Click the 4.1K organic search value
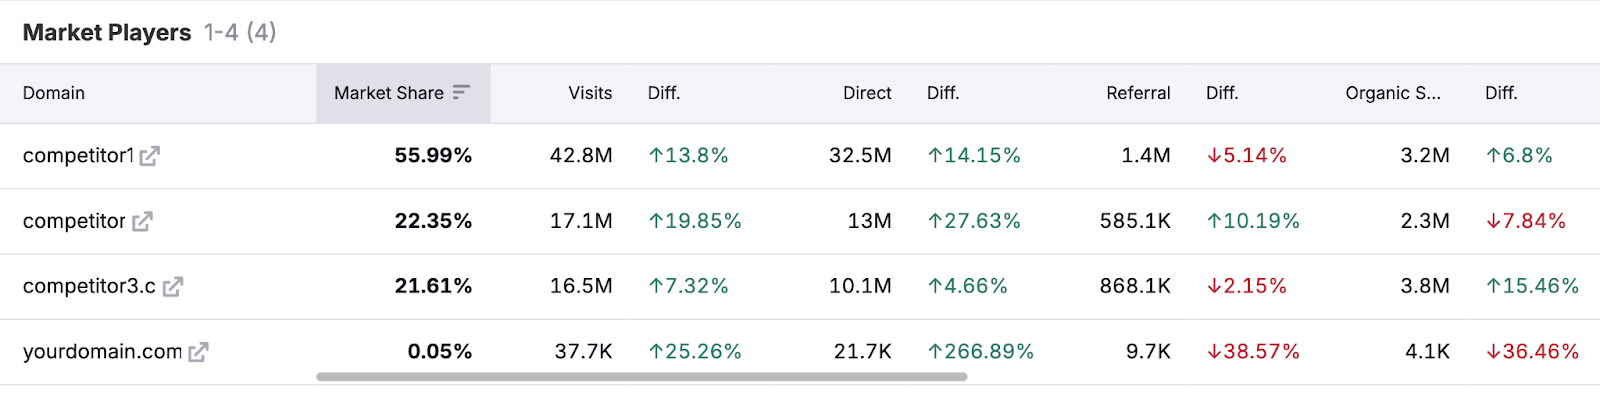The width and height of the screenshot is (1600, 395). tap(1427, 352)
